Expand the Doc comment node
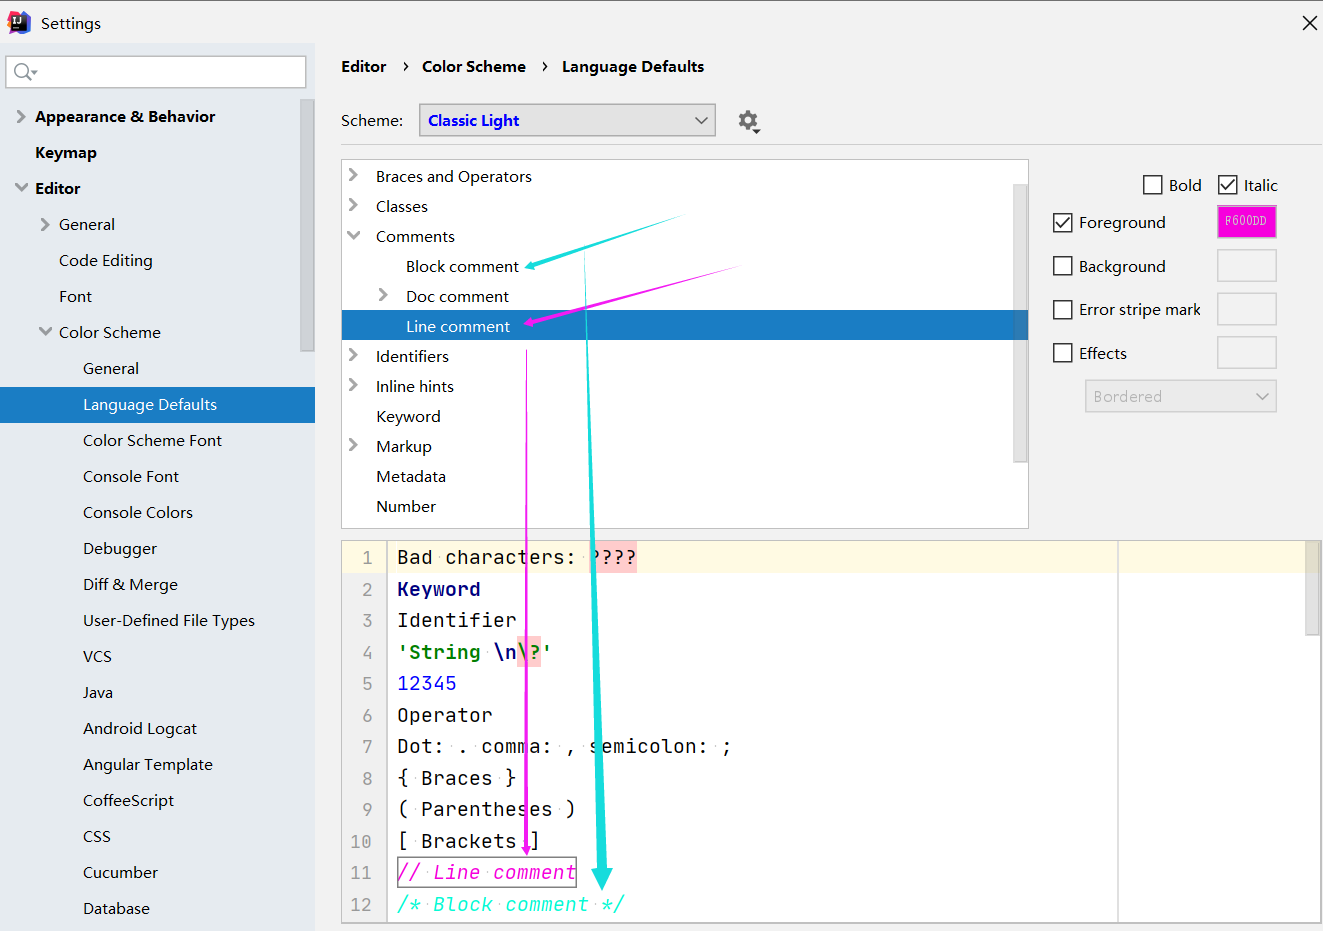 pyautogui.click(x=383, y=295)
